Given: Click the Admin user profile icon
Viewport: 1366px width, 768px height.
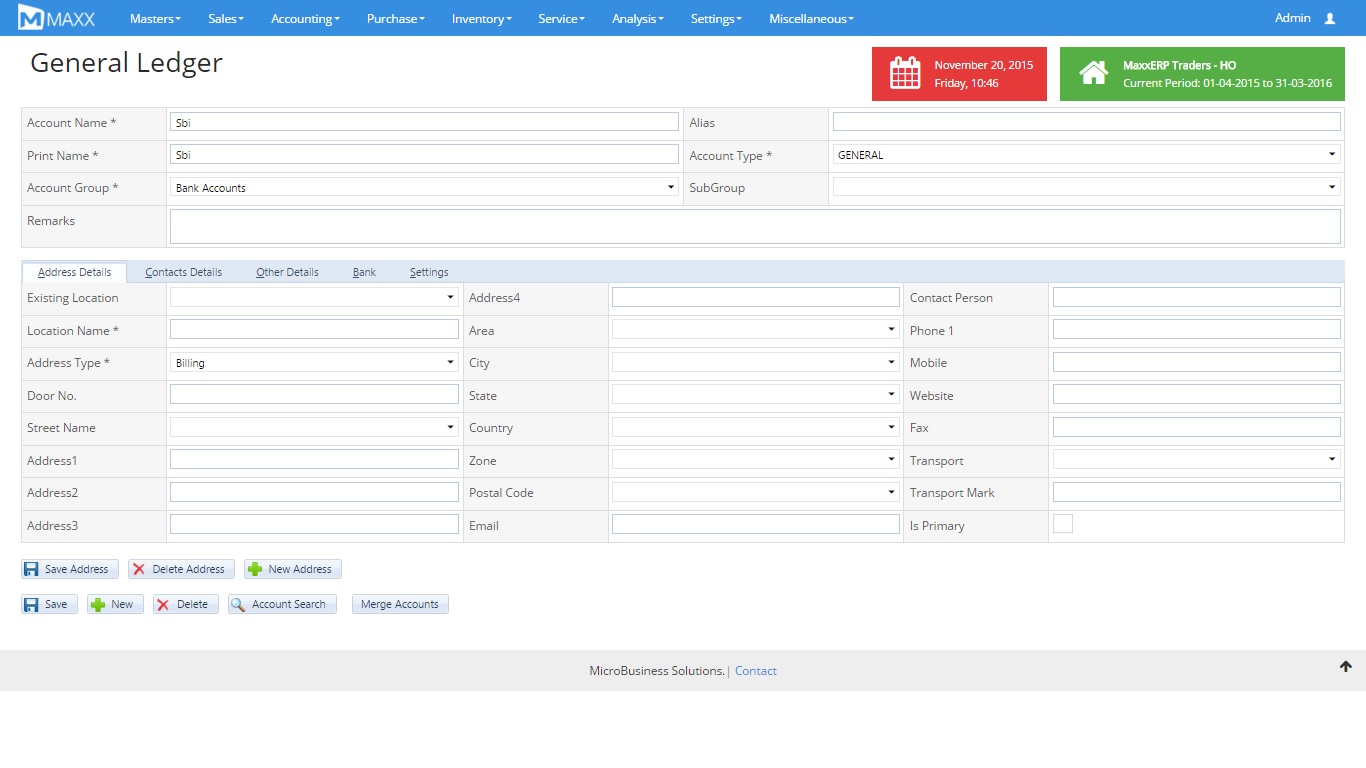Looking at the screenshot, I should click(x=1329, y=18).
